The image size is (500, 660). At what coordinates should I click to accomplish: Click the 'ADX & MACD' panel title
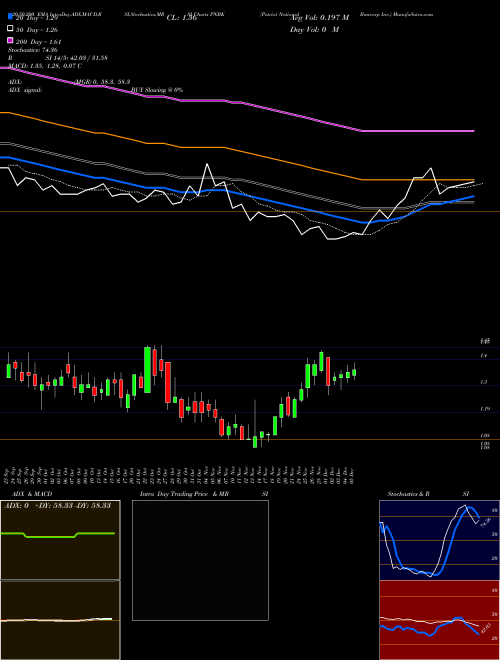click(x=32, y=494)
